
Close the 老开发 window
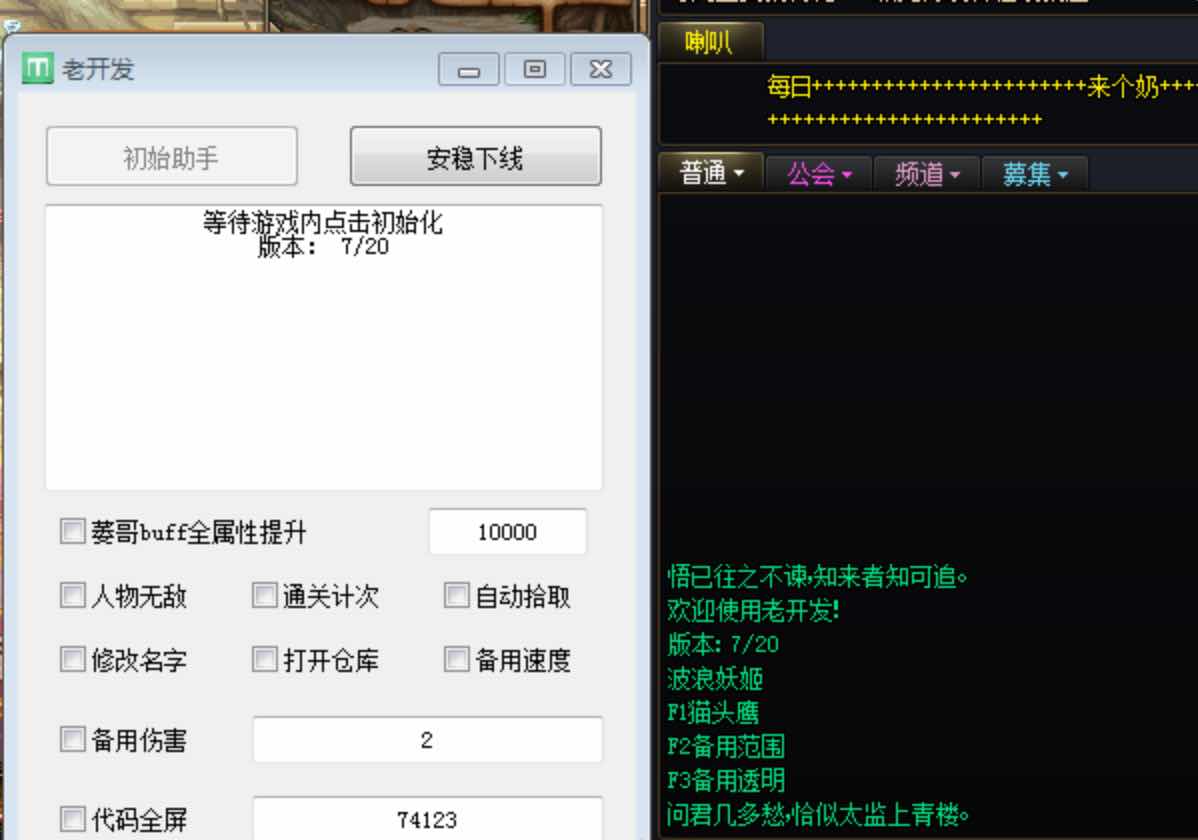pyautogui.click(x=601, y=70)
